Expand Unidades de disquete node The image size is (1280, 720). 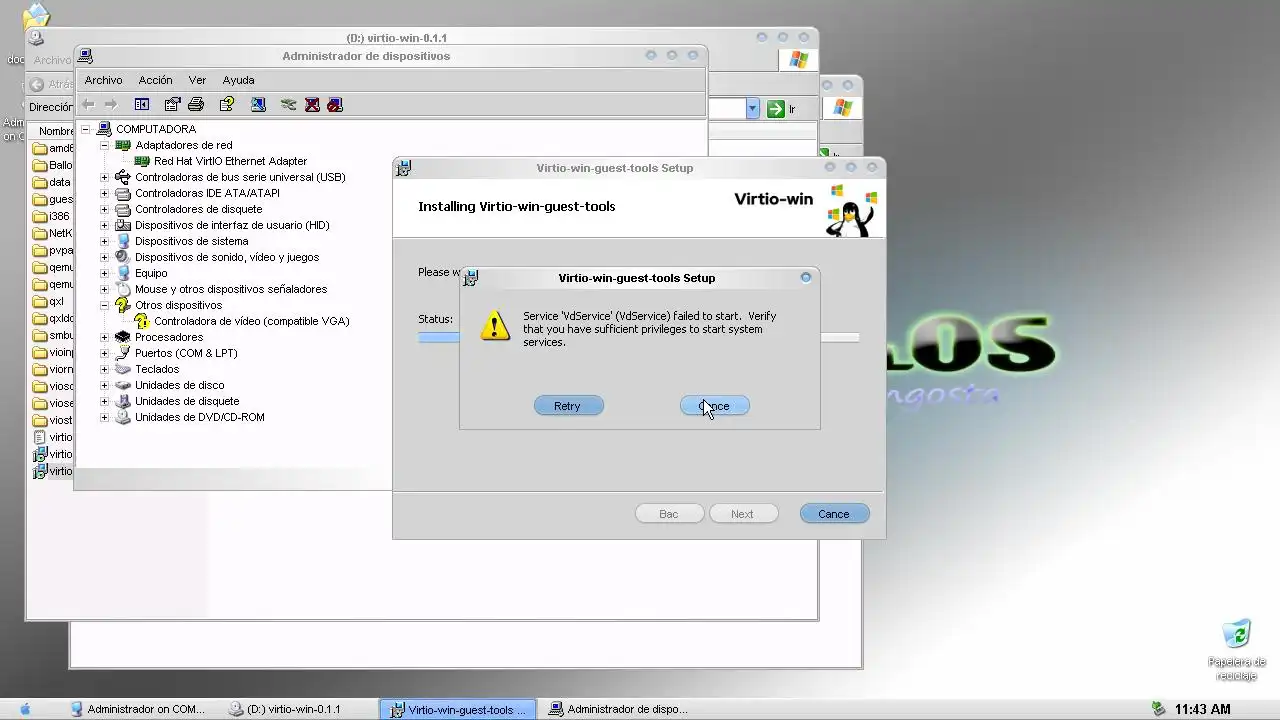104,401
